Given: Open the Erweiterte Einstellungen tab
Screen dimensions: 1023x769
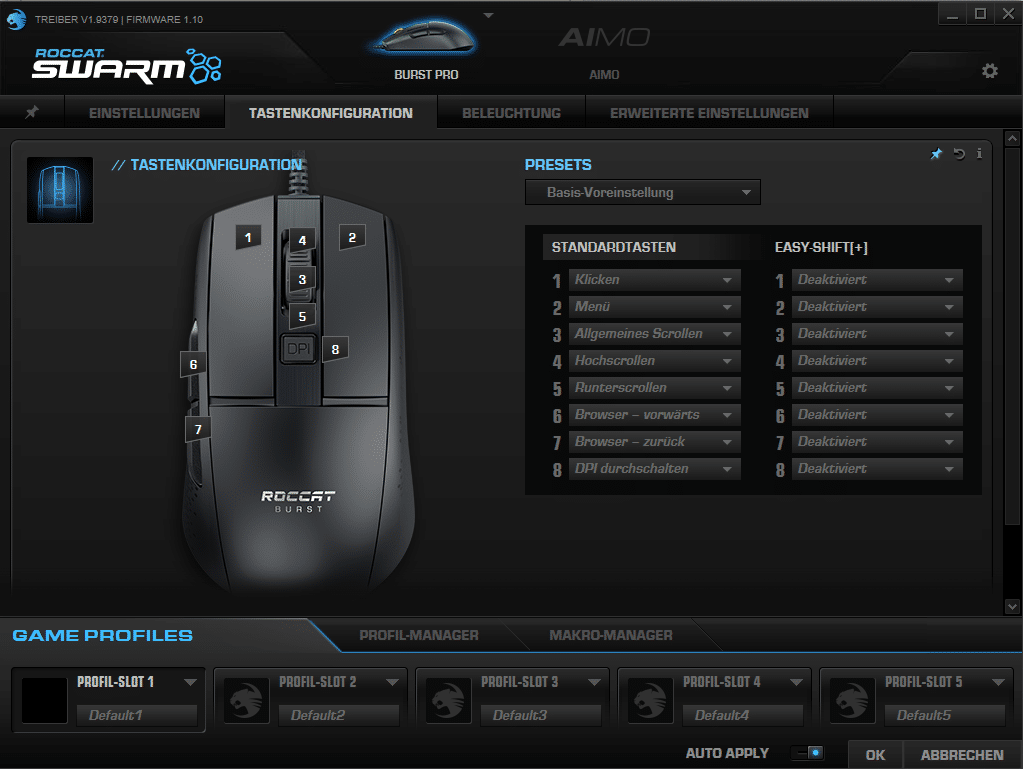Looking at the screenshot, I should click(709, 113).
